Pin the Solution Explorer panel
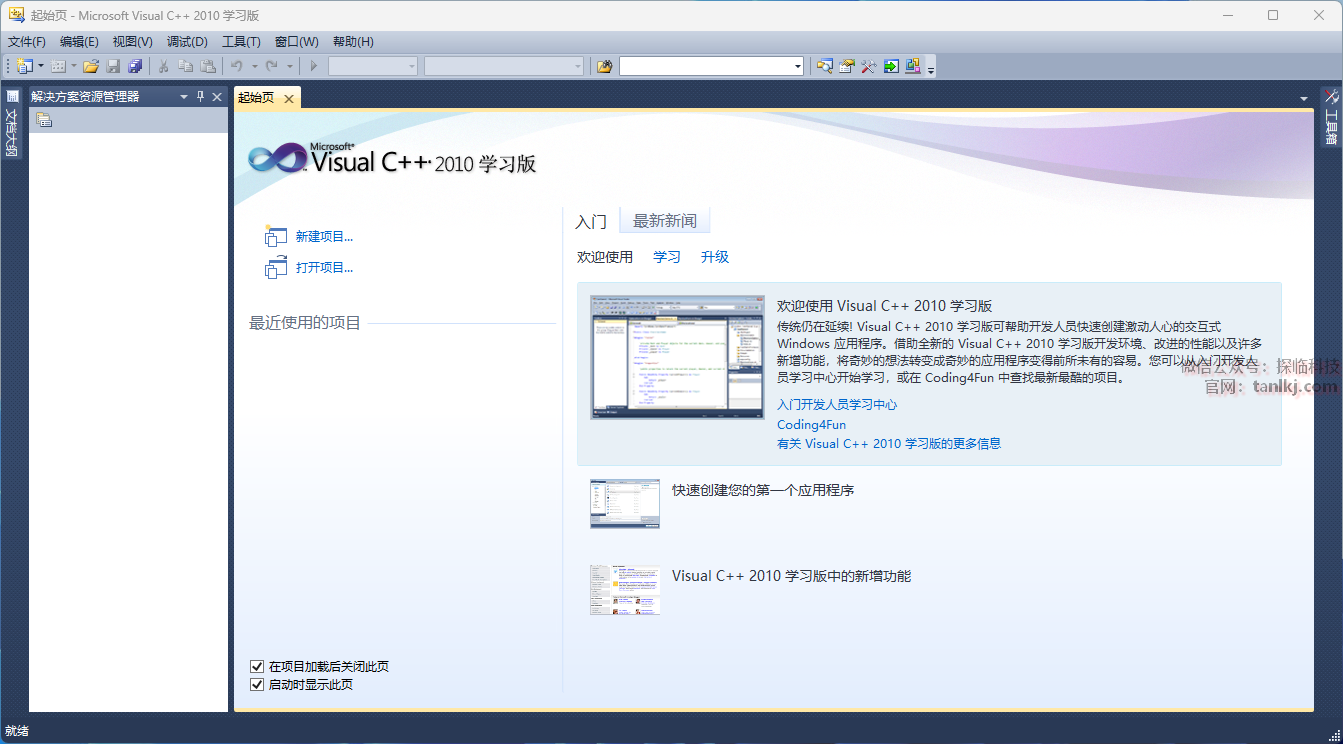This screenshot has width=1343, height=744. point(200,97)
